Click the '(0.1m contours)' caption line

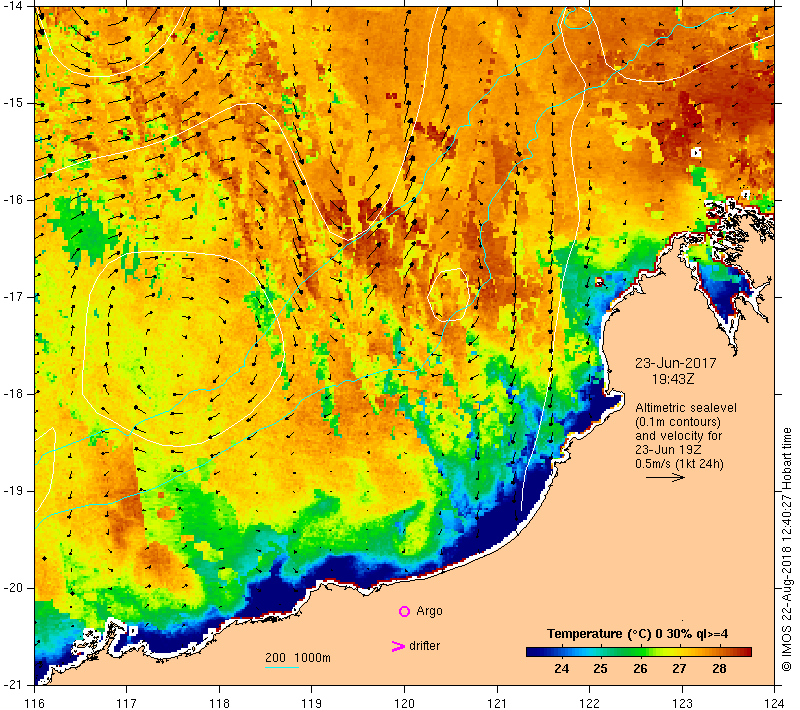pyautogui.click(x=678, y=422)
